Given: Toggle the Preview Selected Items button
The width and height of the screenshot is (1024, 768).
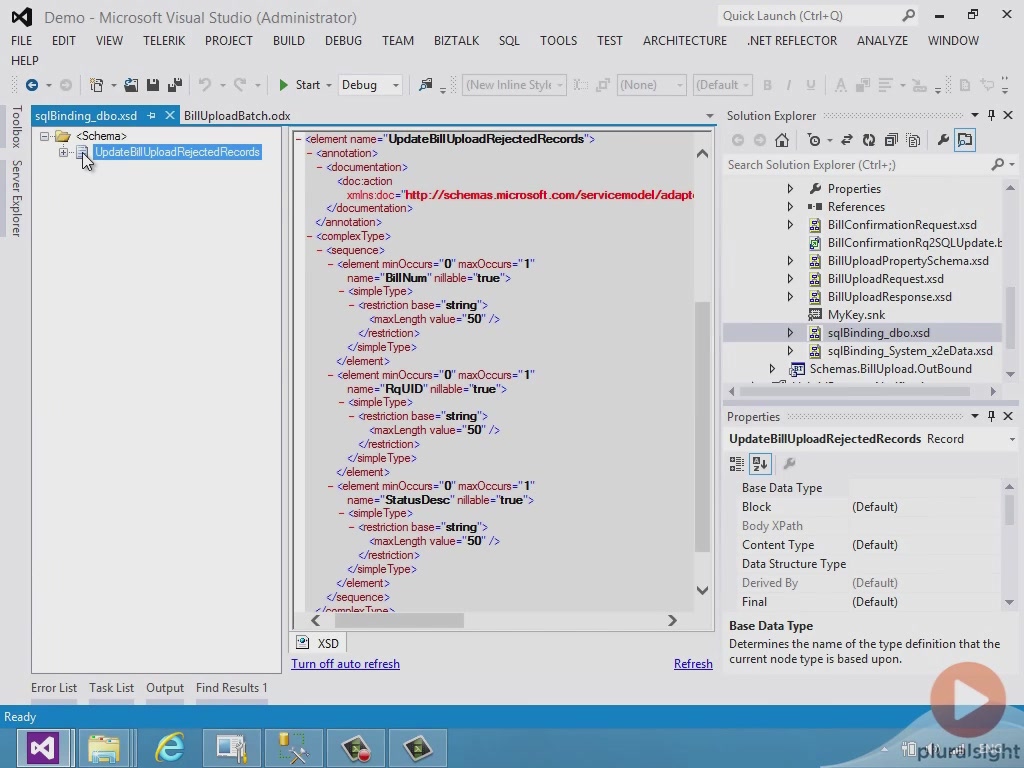Looking at the screenshot, I should click(965, 140).
